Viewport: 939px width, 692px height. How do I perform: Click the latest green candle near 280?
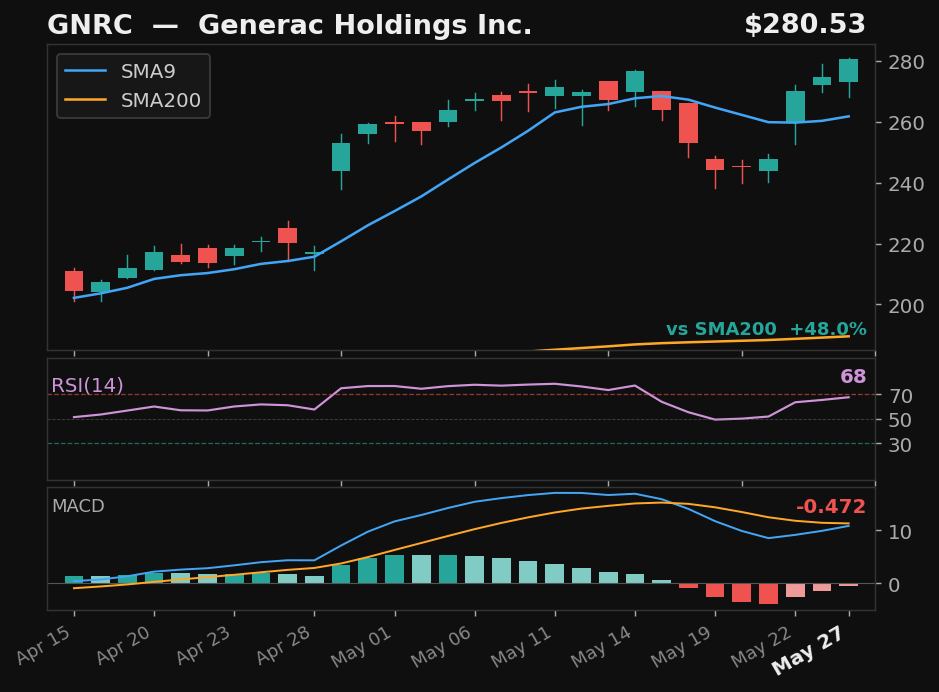click(x=849, y=70)
